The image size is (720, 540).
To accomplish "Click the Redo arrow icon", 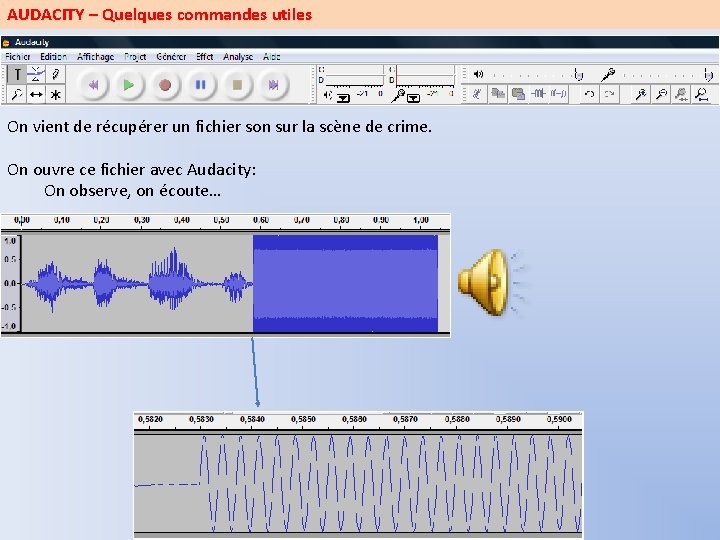I will tap(609, 94).
